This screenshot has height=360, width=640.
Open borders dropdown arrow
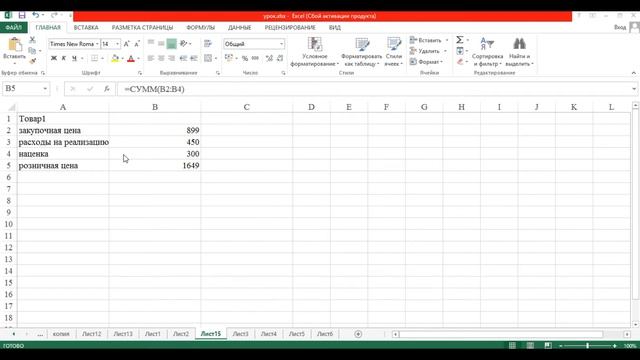click(102, 58)
